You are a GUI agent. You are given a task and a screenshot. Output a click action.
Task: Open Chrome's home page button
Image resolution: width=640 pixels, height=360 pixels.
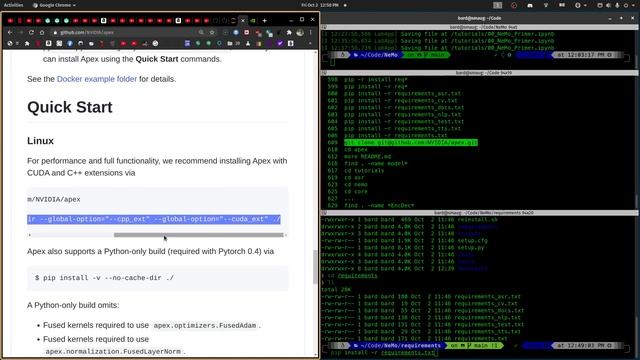tap(42, 32)
